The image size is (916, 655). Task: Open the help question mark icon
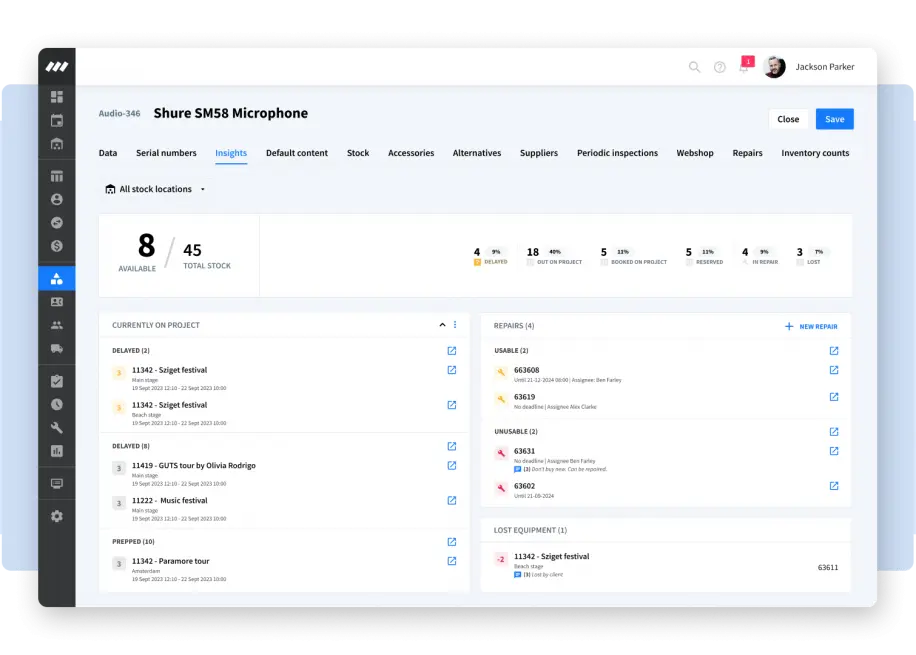(x=720, y=67)
